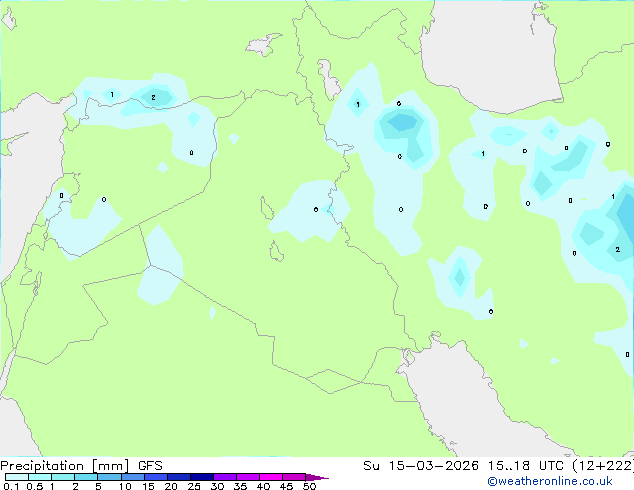The height and width of the screenshot is (490, 634).
Task: Select the 1–2 mm legend color swatch
Action: [63, 477]
